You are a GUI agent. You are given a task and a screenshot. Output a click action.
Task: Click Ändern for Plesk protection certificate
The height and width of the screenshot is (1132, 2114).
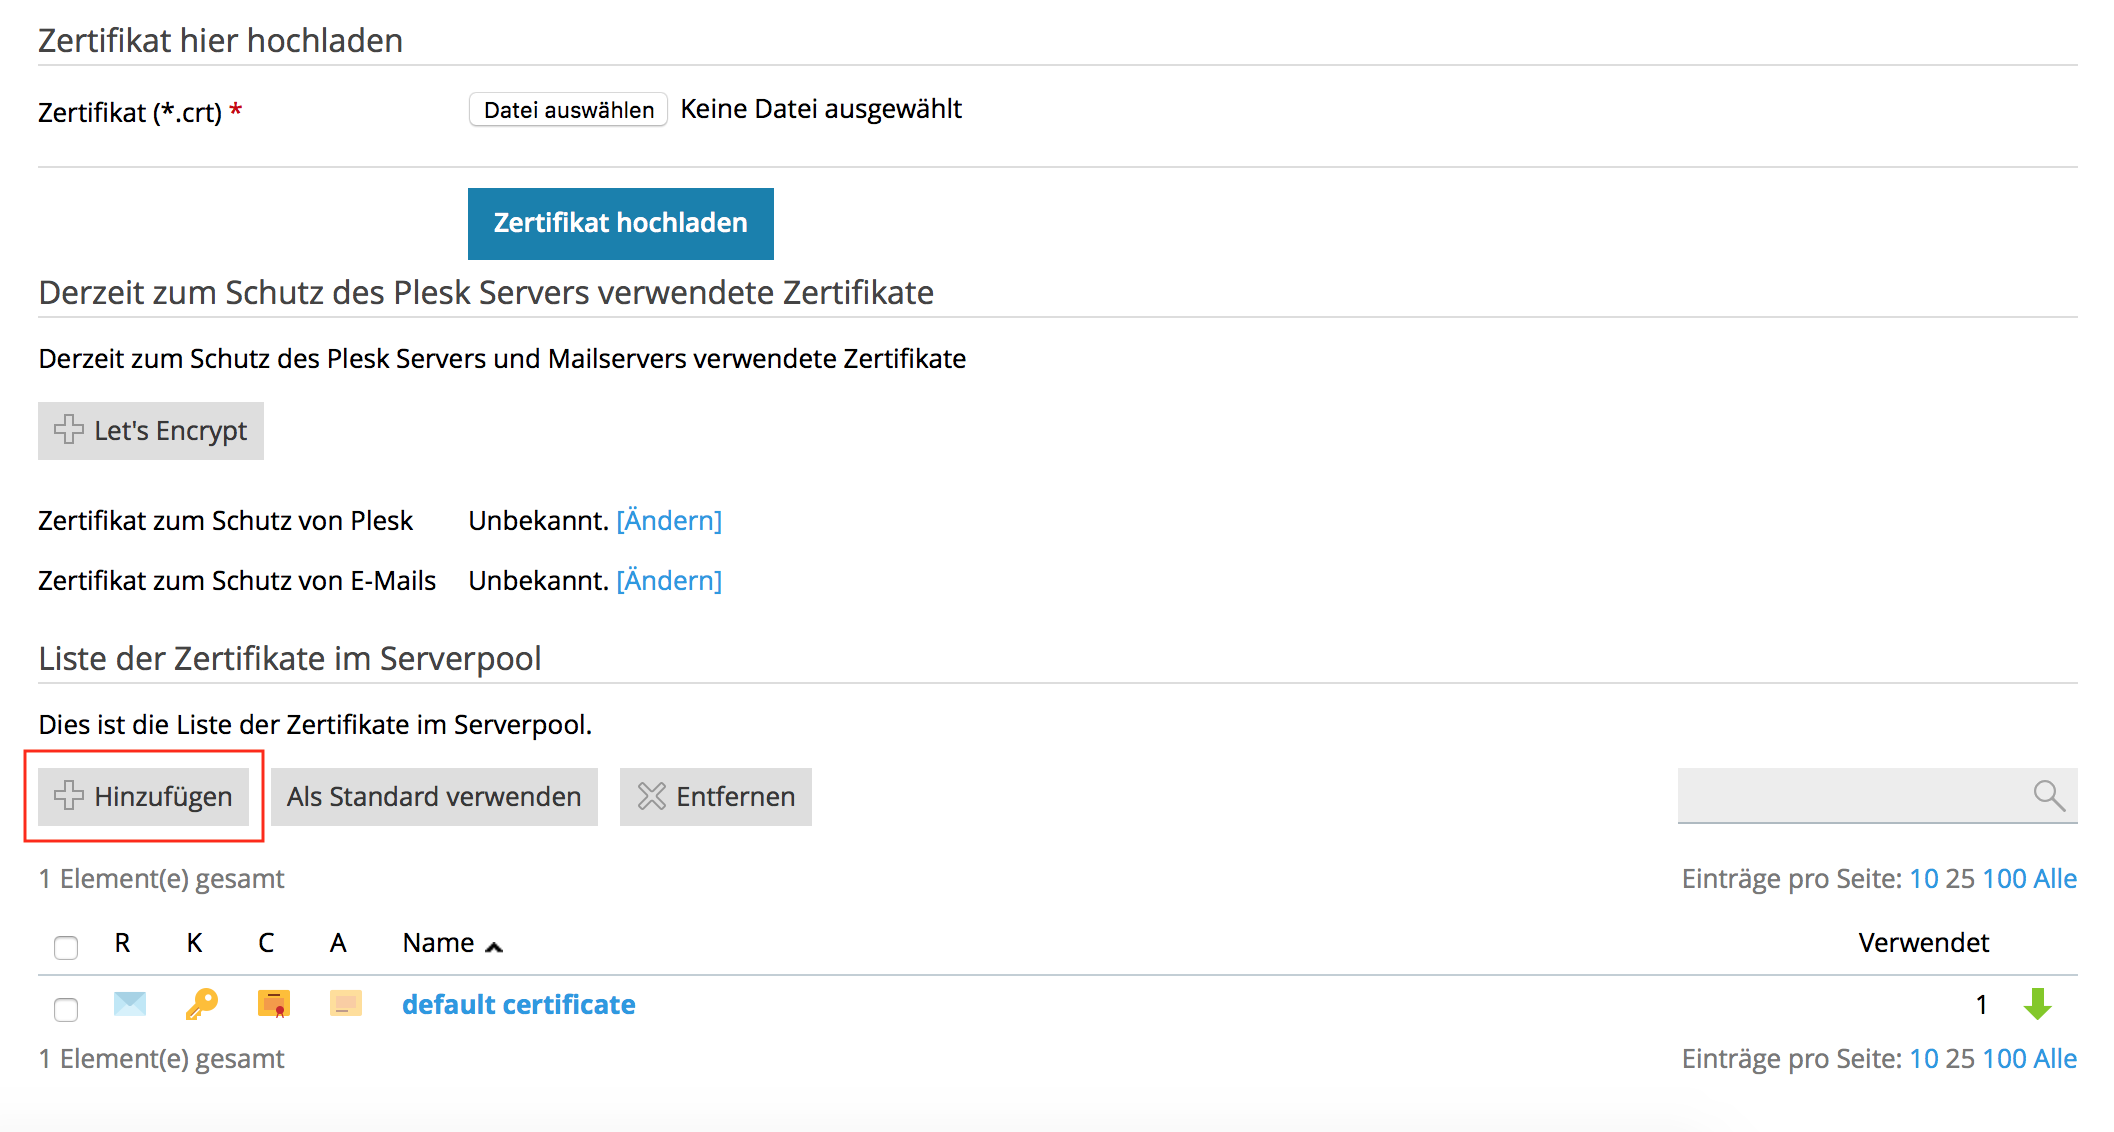(x=669, y=521)
